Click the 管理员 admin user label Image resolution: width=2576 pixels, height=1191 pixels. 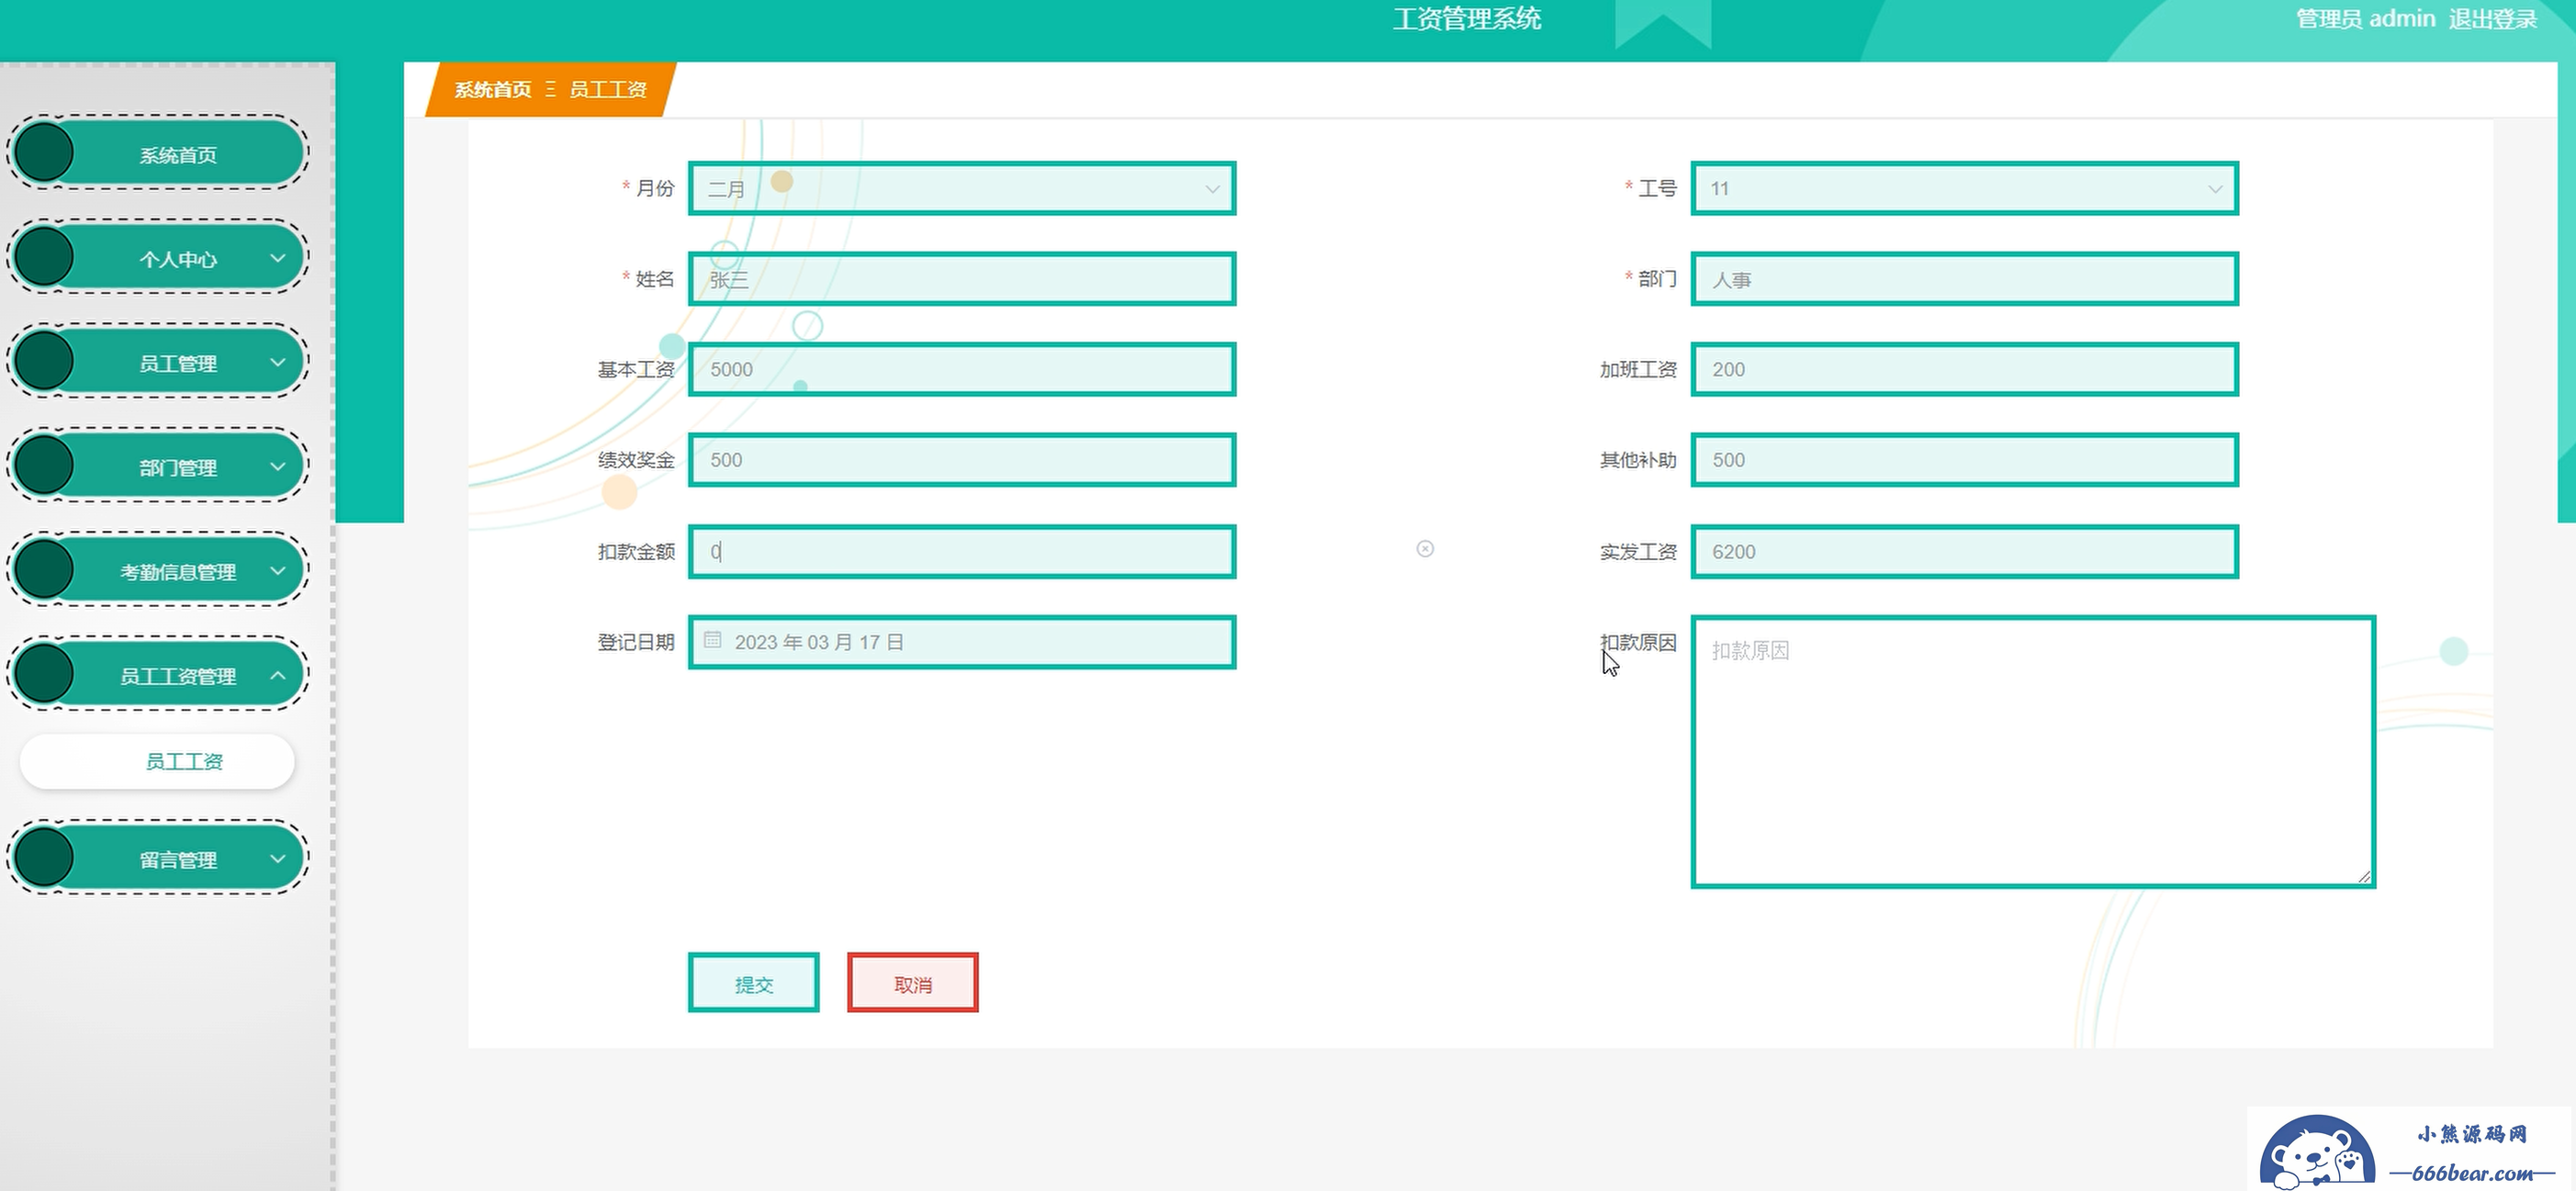tap(2365, 19)
